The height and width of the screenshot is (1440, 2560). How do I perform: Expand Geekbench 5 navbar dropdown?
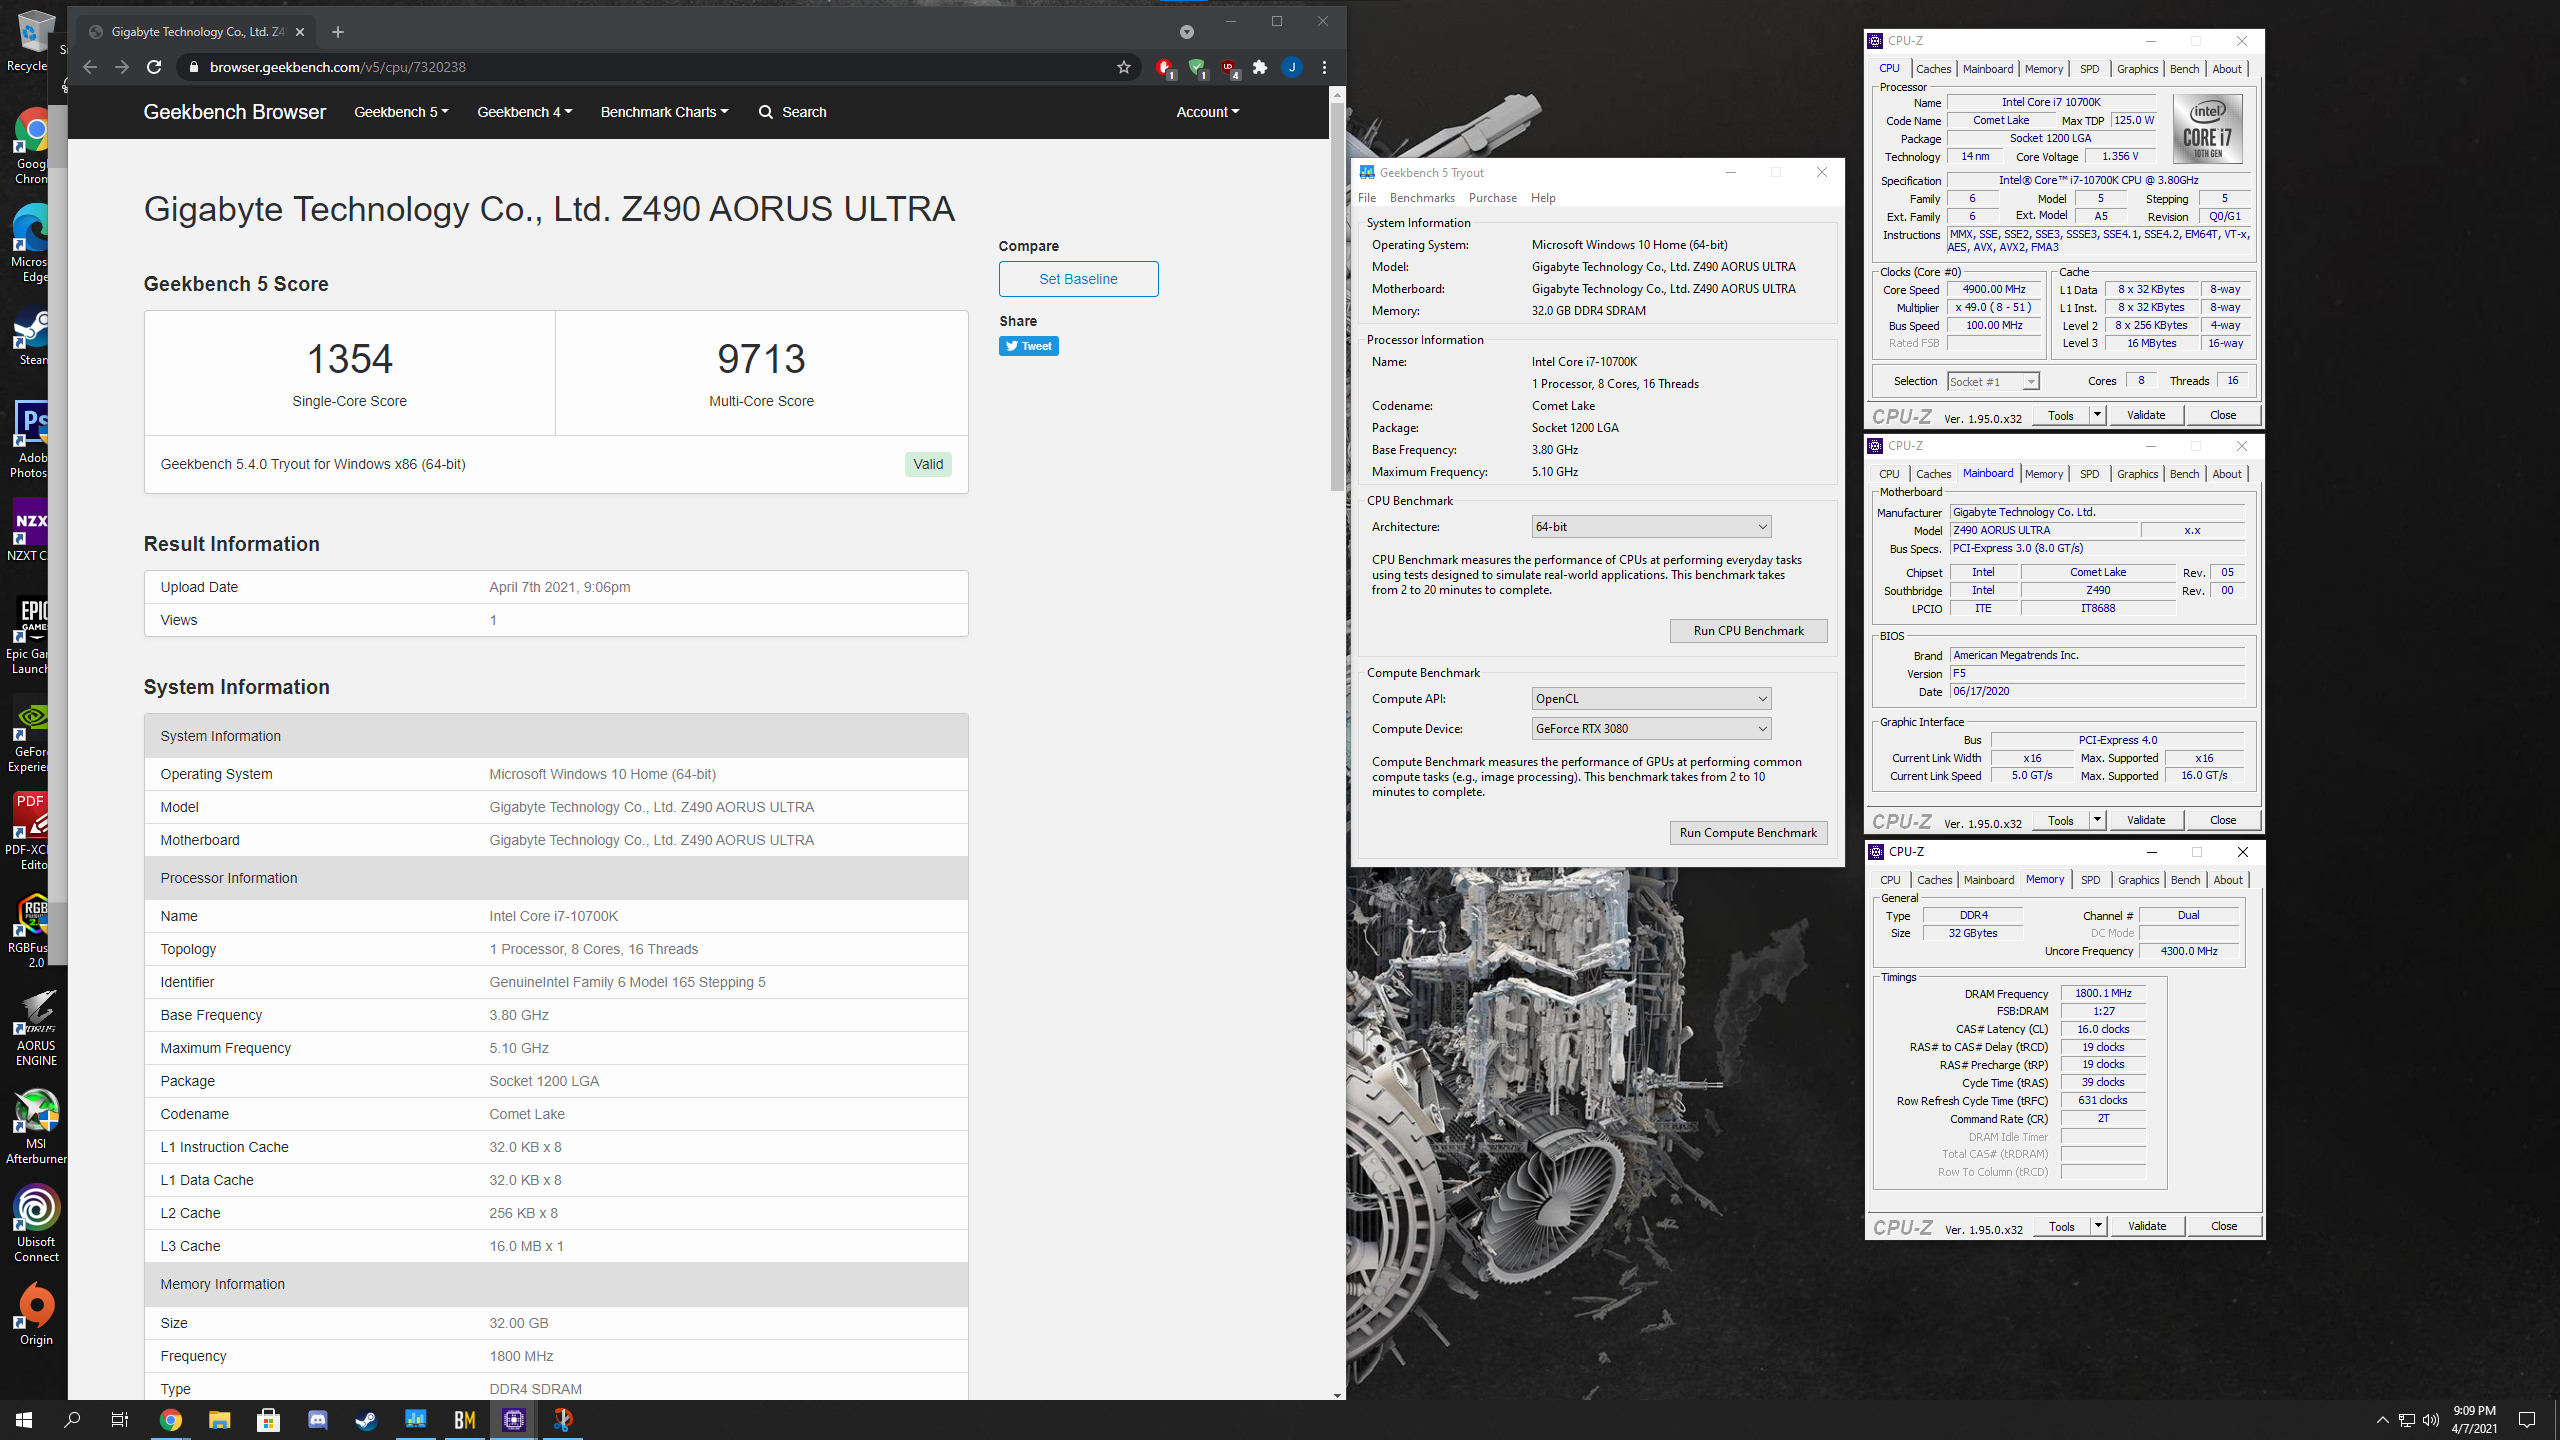click(401, 112)
